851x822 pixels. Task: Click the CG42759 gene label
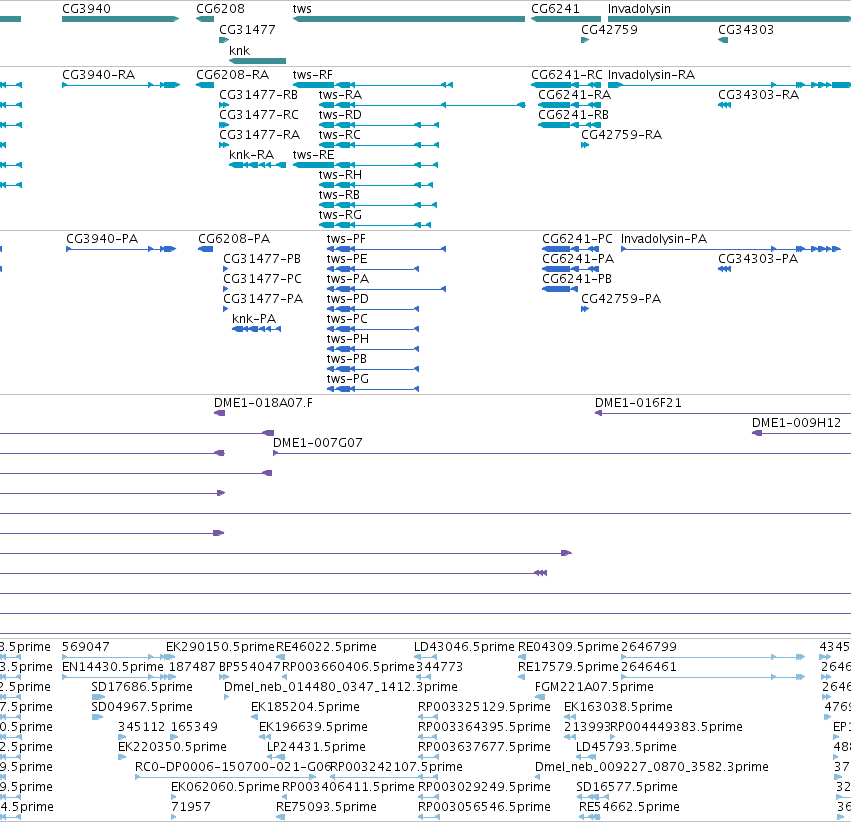609,29
